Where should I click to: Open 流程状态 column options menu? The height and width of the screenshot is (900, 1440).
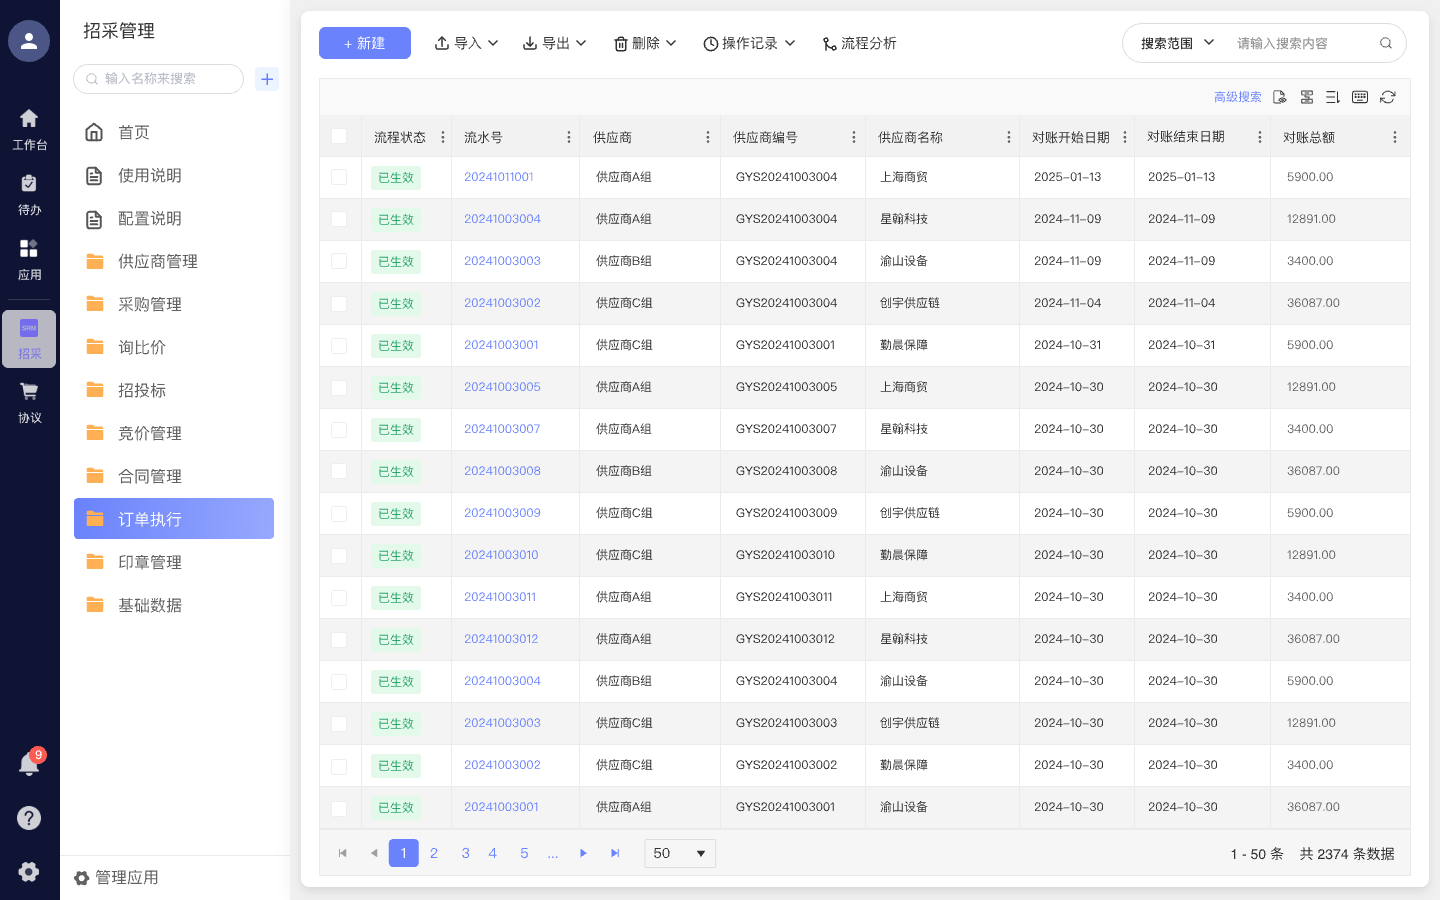pyautogui.click(x=443, y=137)
